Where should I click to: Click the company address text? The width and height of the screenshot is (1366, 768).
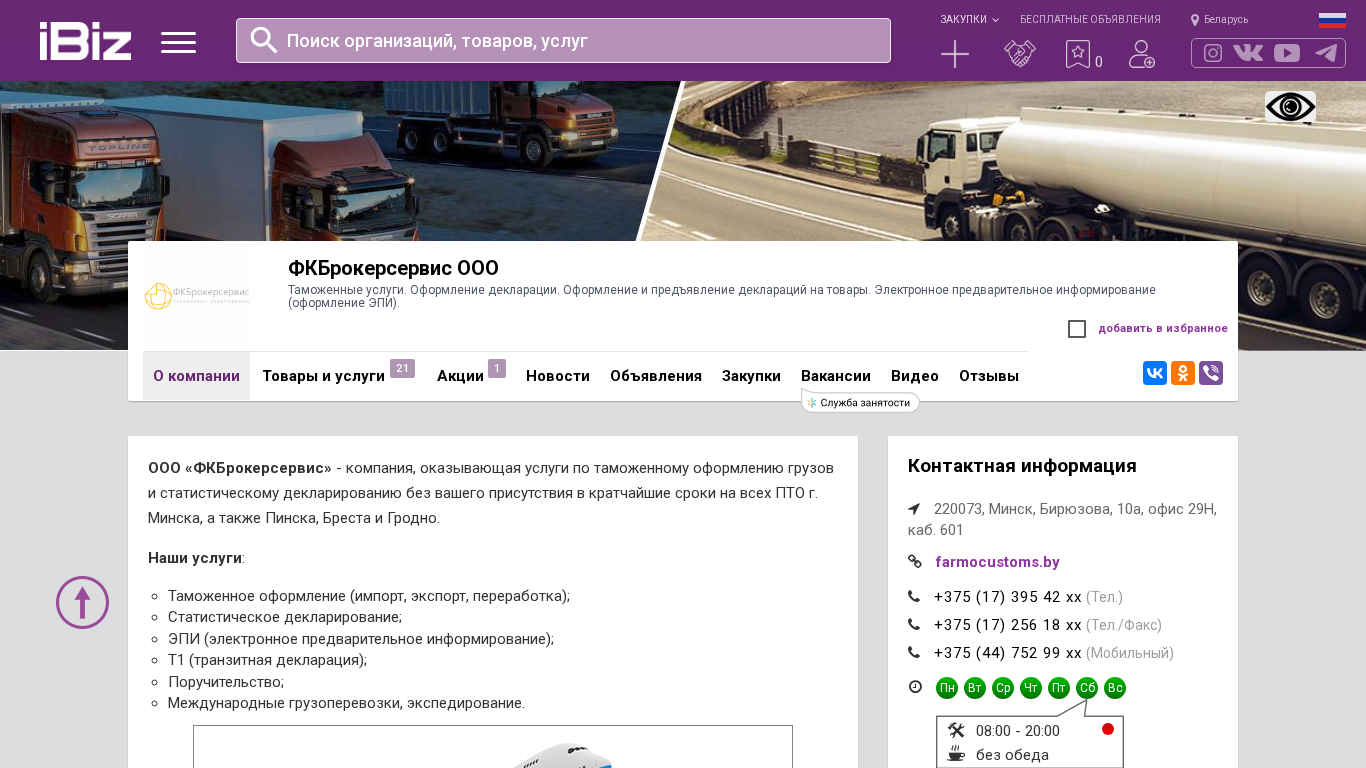pos(1062,519)
